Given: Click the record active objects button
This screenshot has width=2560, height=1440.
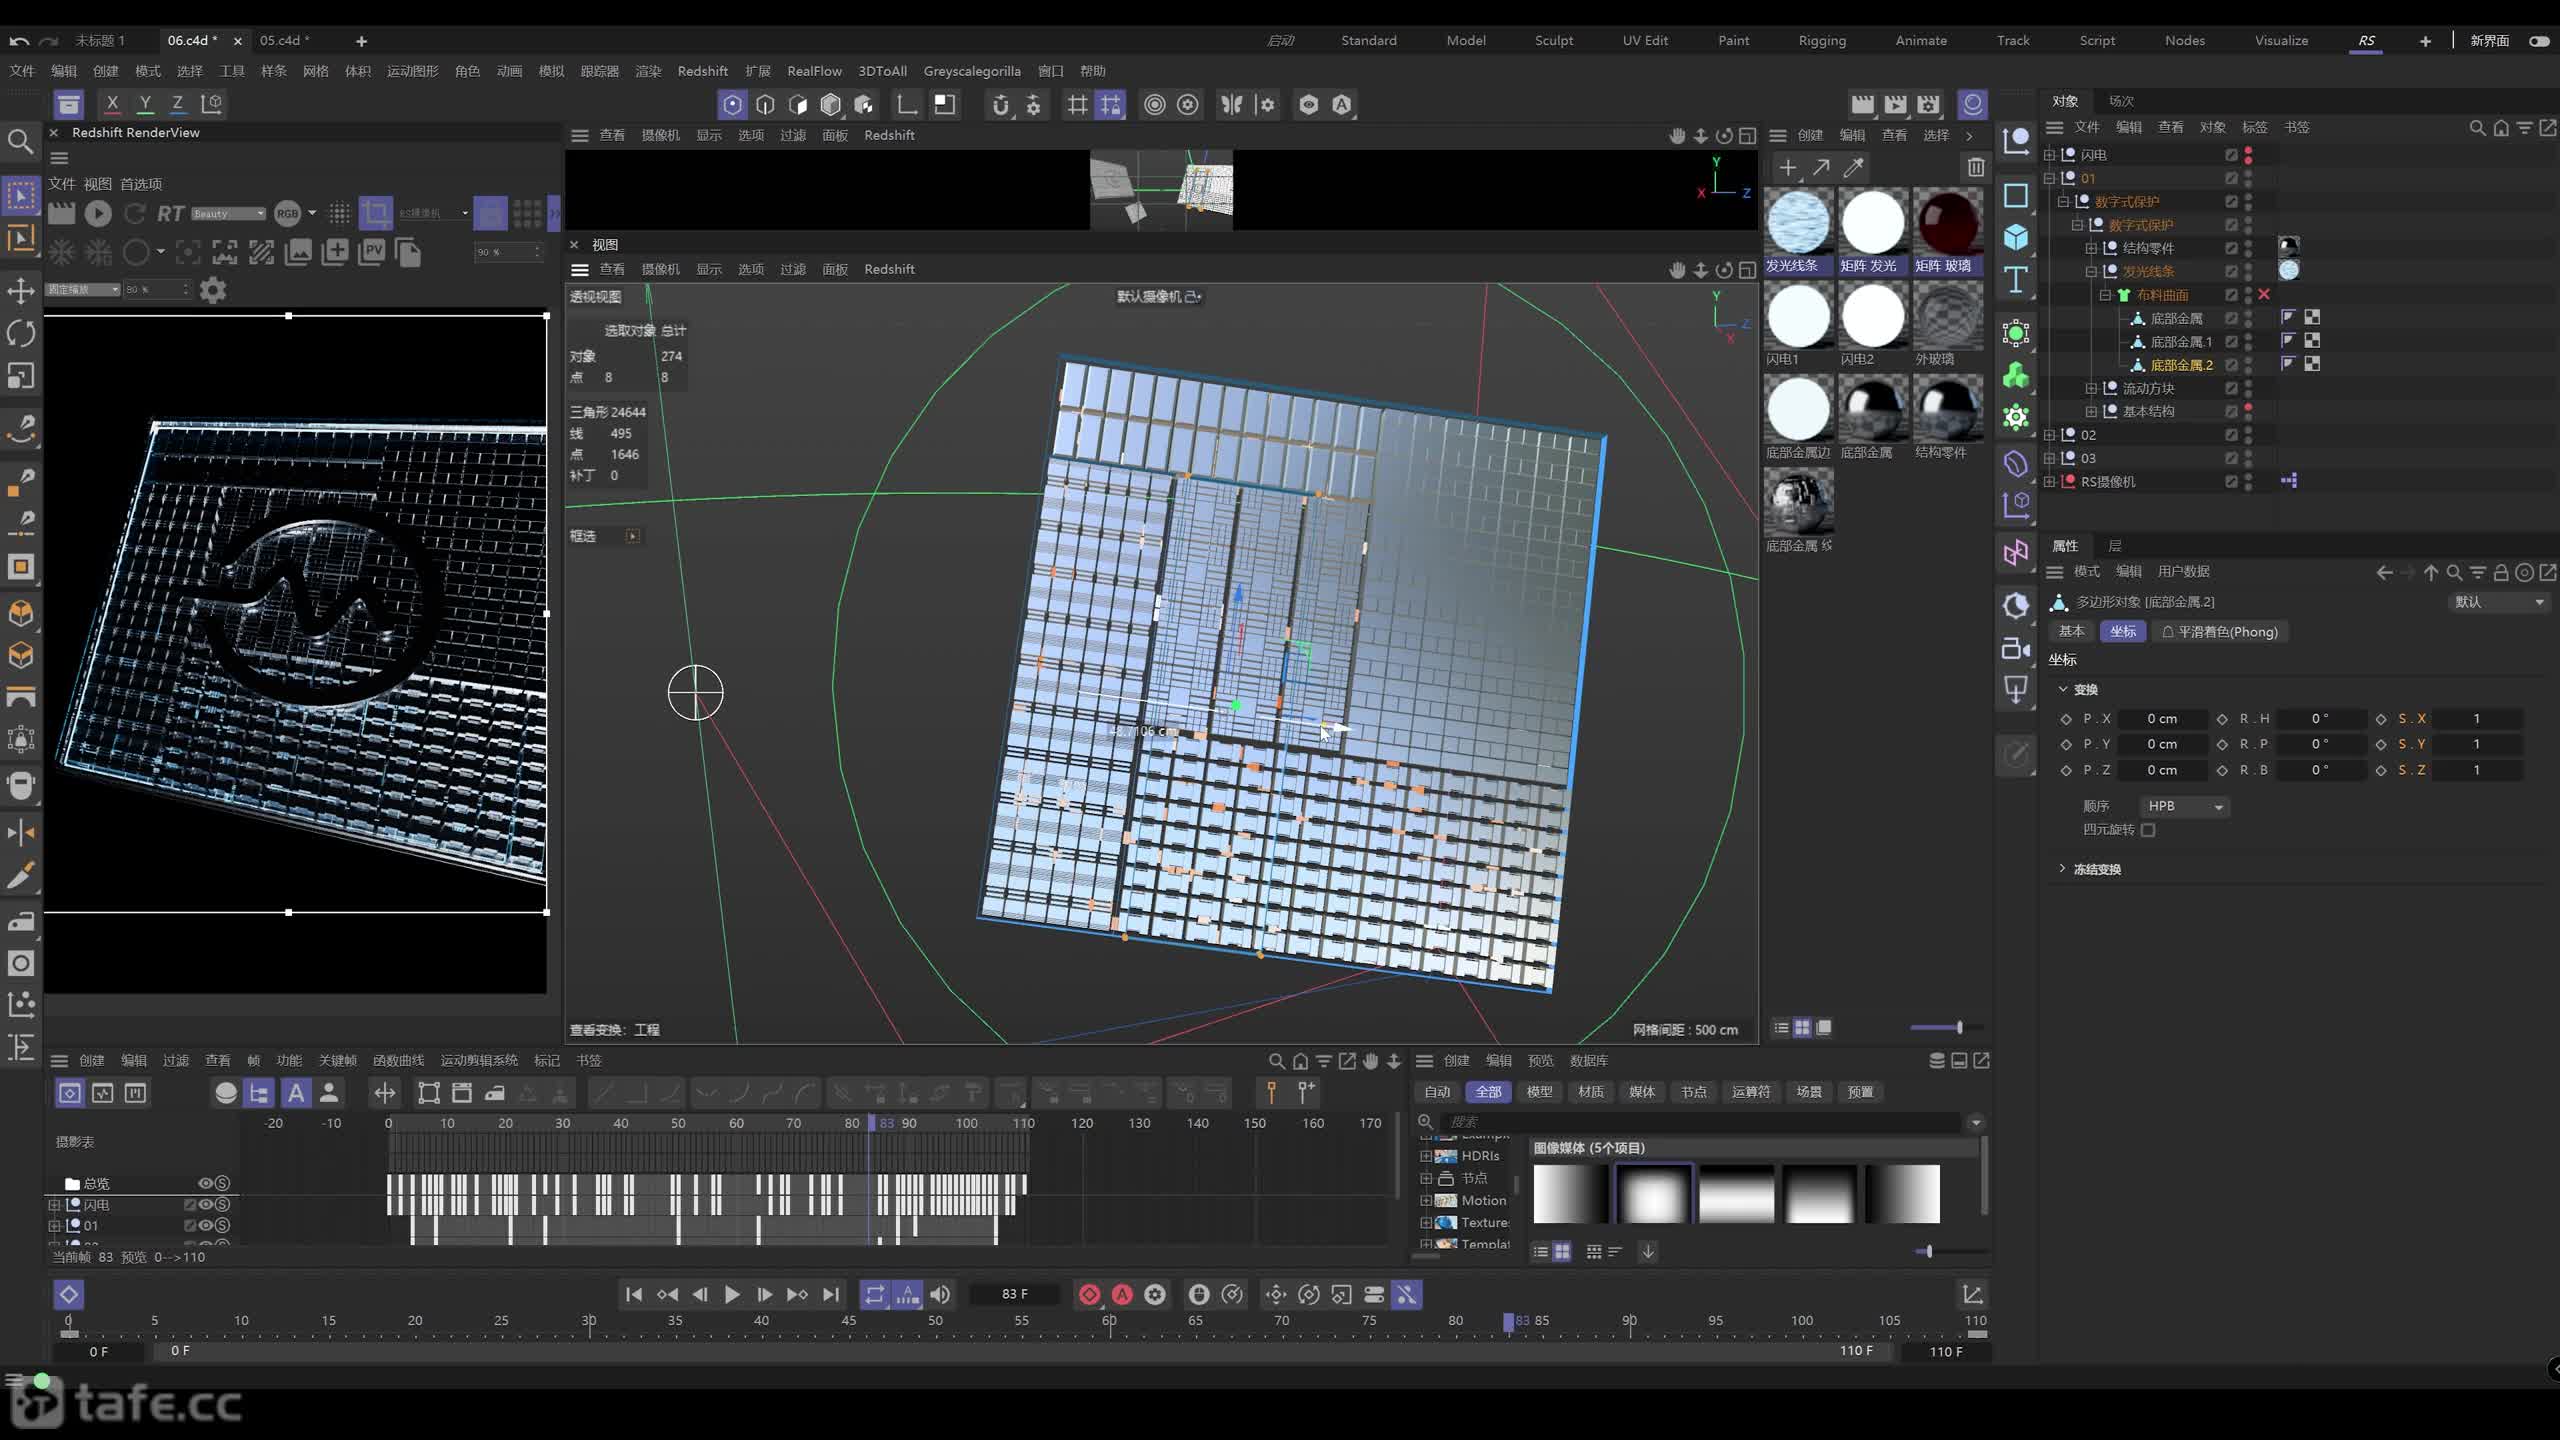Looking at the screenshot, I should tap(1089, 1294).
